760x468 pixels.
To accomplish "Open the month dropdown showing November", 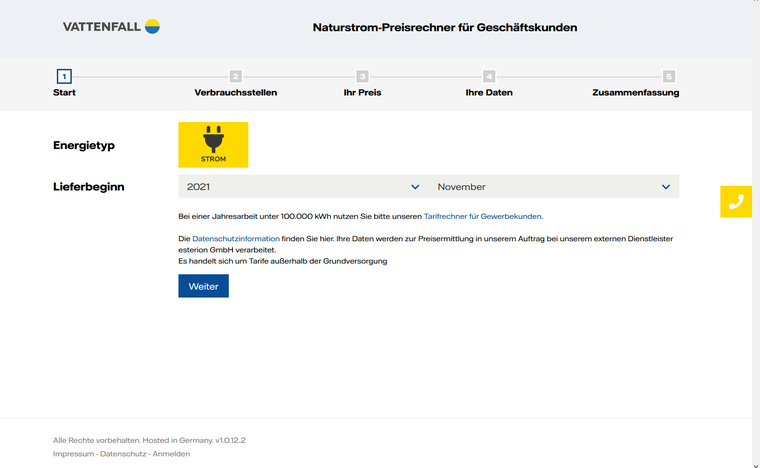I will (x=554, y=187).
